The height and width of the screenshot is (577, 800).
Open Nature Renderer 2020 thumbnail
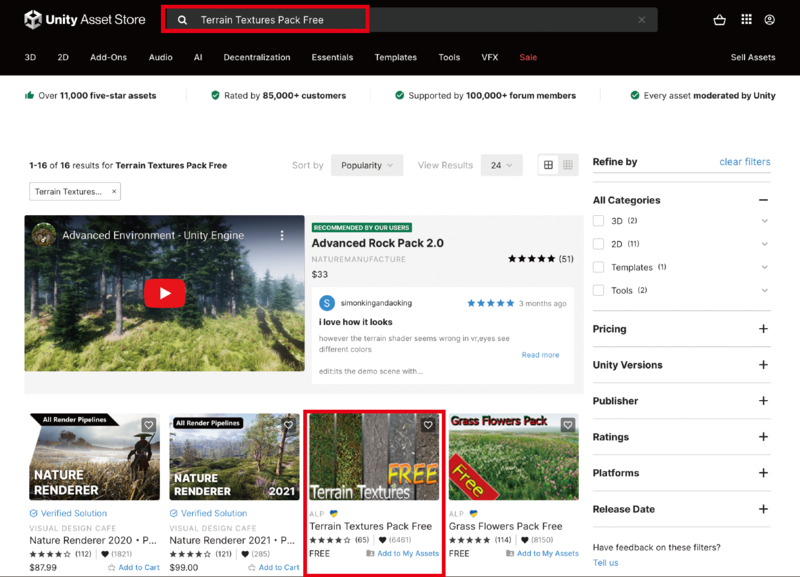click(94, 457)
